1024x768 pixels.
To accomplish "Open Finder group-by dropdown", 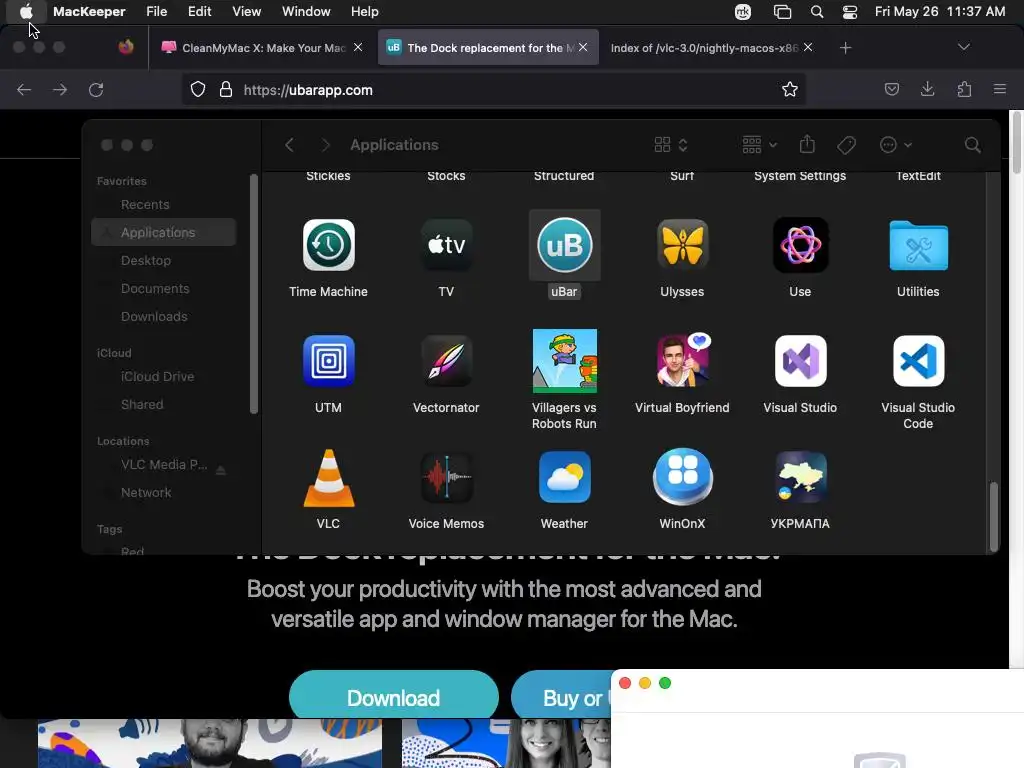I will click(x=759, y=145).
